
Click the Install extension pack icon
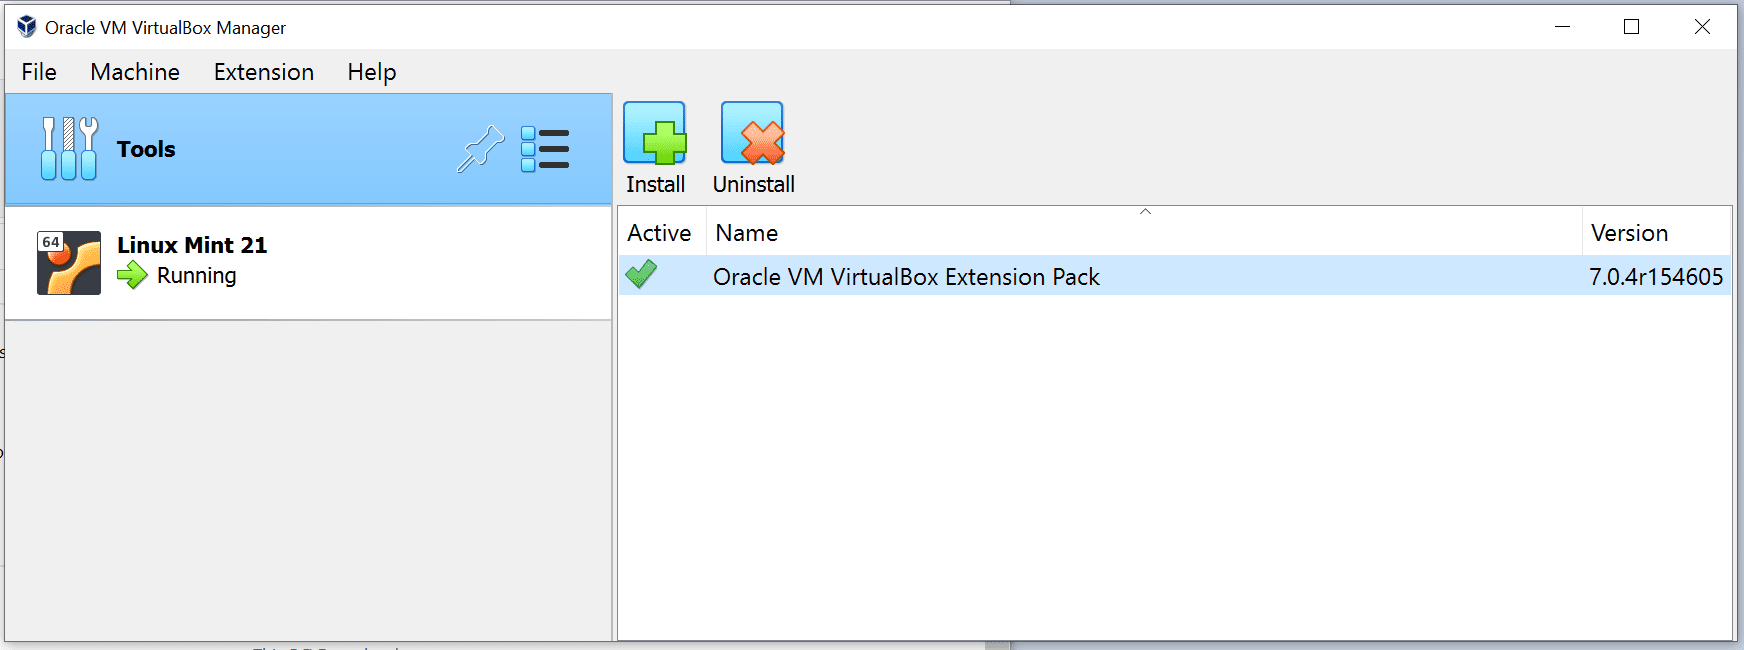pos(655,133)
